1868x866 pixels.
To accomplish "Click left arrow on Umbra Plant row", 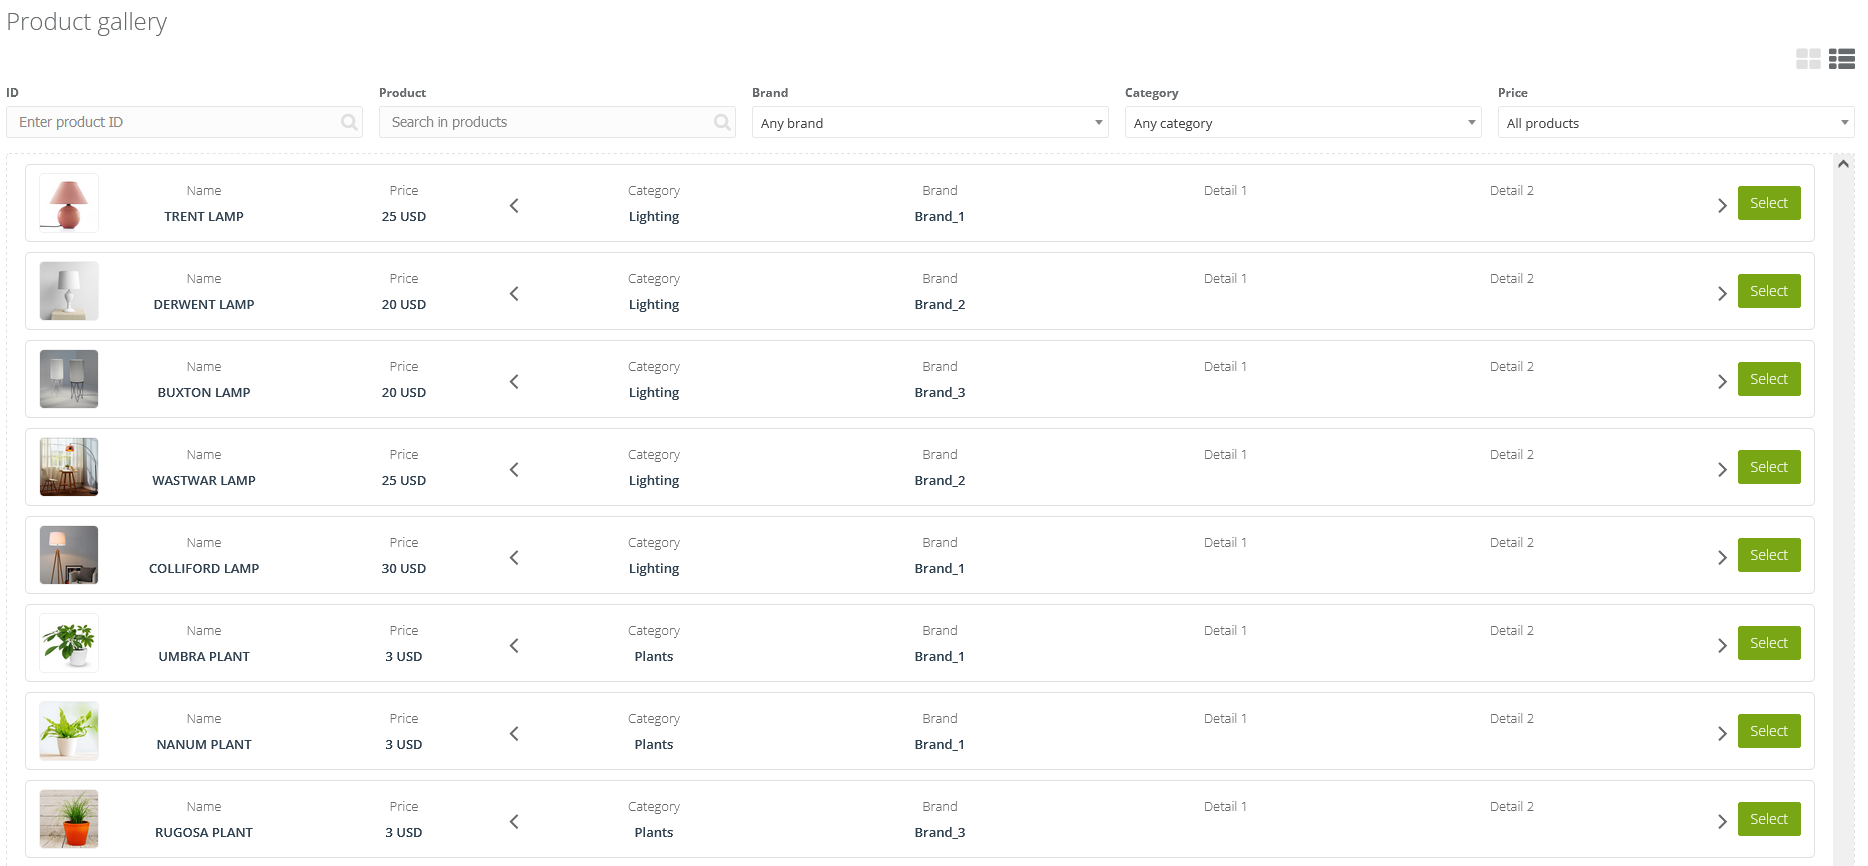I will [514, 645].
